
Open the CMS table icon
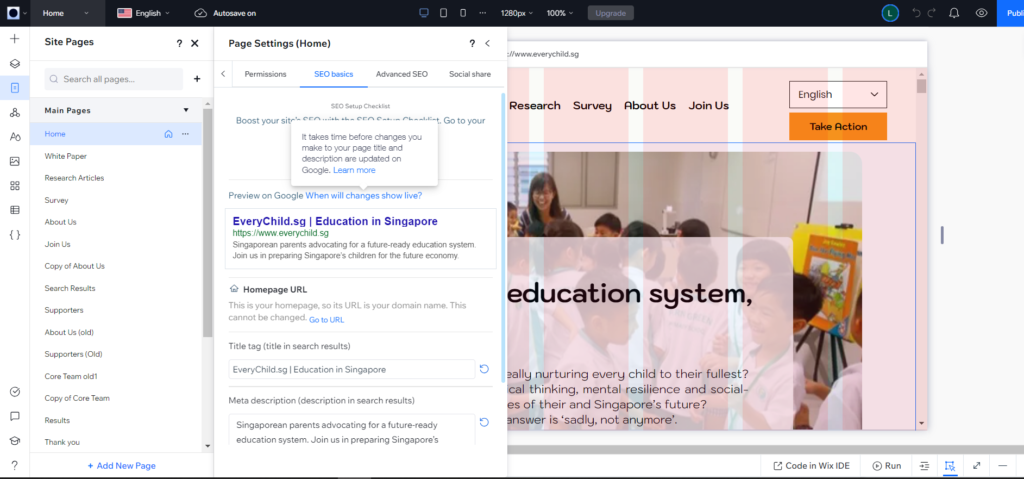(14, 210)
